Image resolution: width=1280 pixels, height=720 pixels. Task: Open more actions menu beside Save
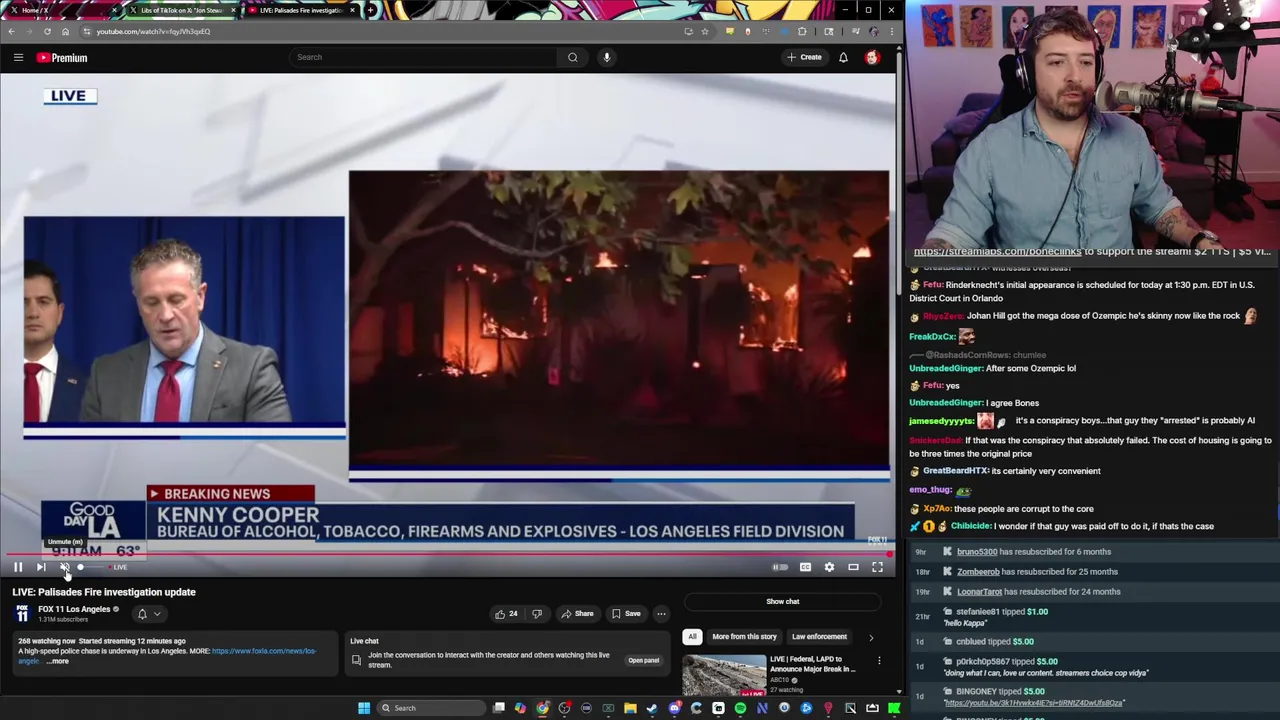click(661, 614)
